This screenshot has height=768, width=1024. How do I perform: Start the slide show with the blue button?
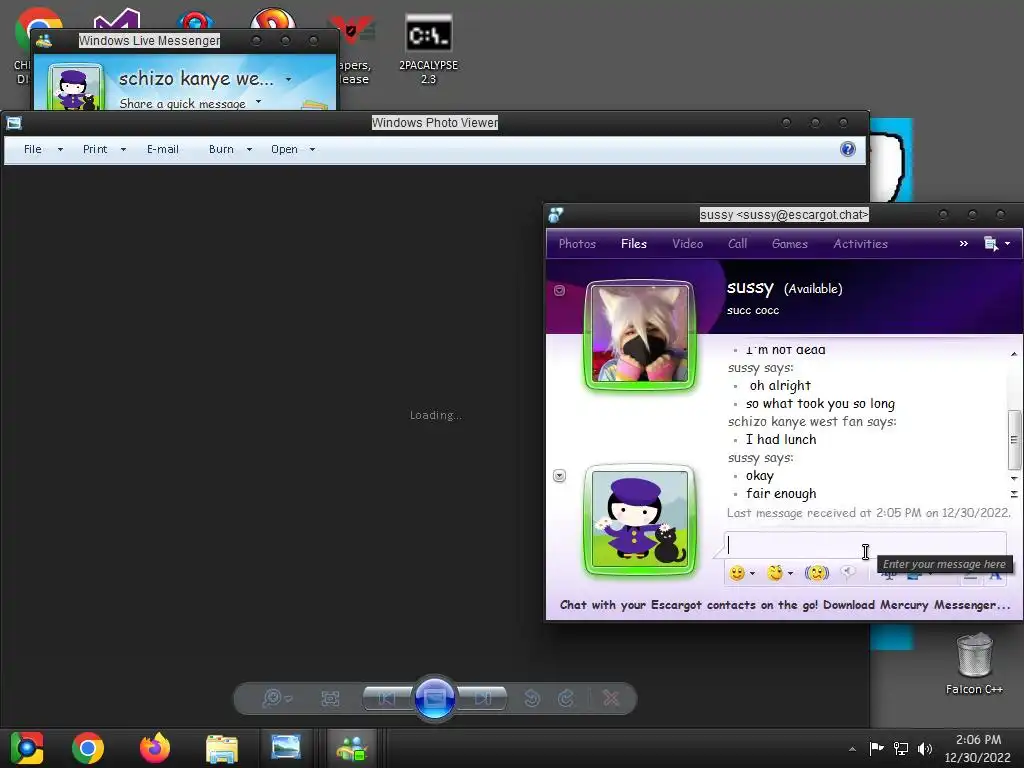[x=435, y=698]
